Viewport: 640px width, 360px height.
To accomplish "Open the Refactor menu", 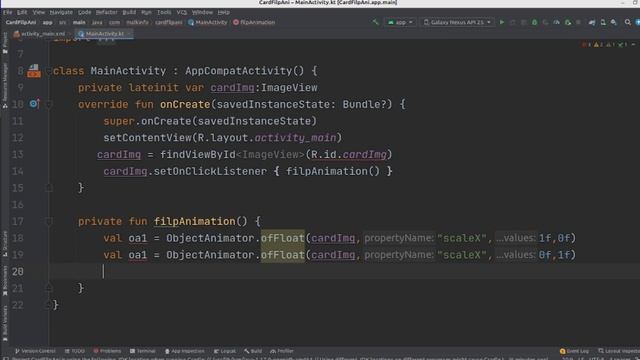I will click(107, 12).
